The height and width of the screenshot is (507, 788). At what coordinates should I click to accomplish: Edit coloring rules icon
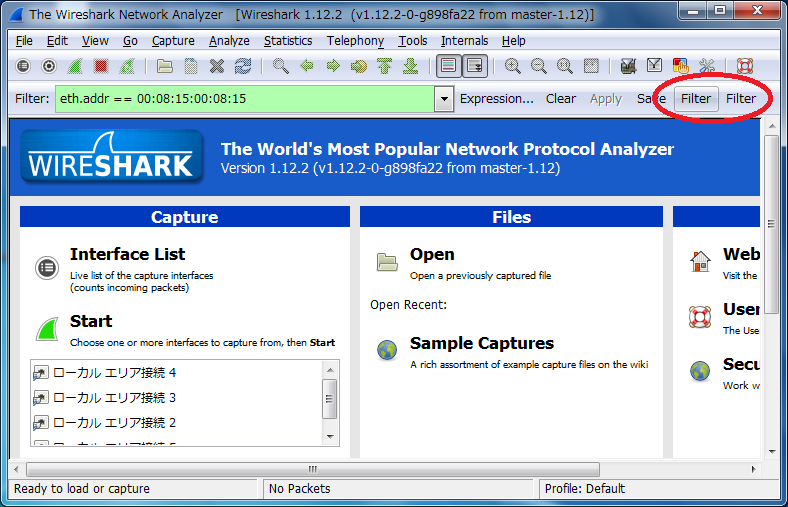click(x=680, y=66)
